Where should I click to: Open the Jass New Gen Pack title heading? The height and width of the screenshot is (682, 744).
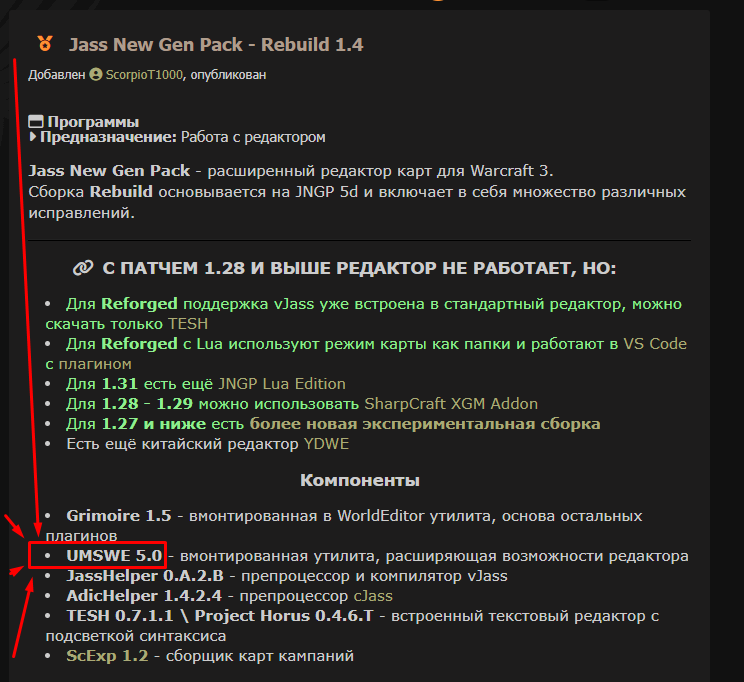216,45
